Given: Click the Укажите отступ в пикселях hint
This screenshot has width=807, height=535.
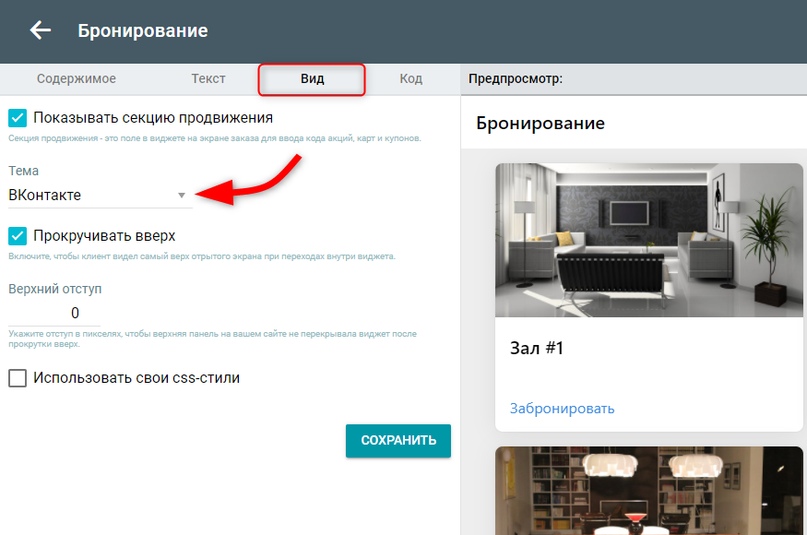Looking at the screenshot, I should (213, 339).
